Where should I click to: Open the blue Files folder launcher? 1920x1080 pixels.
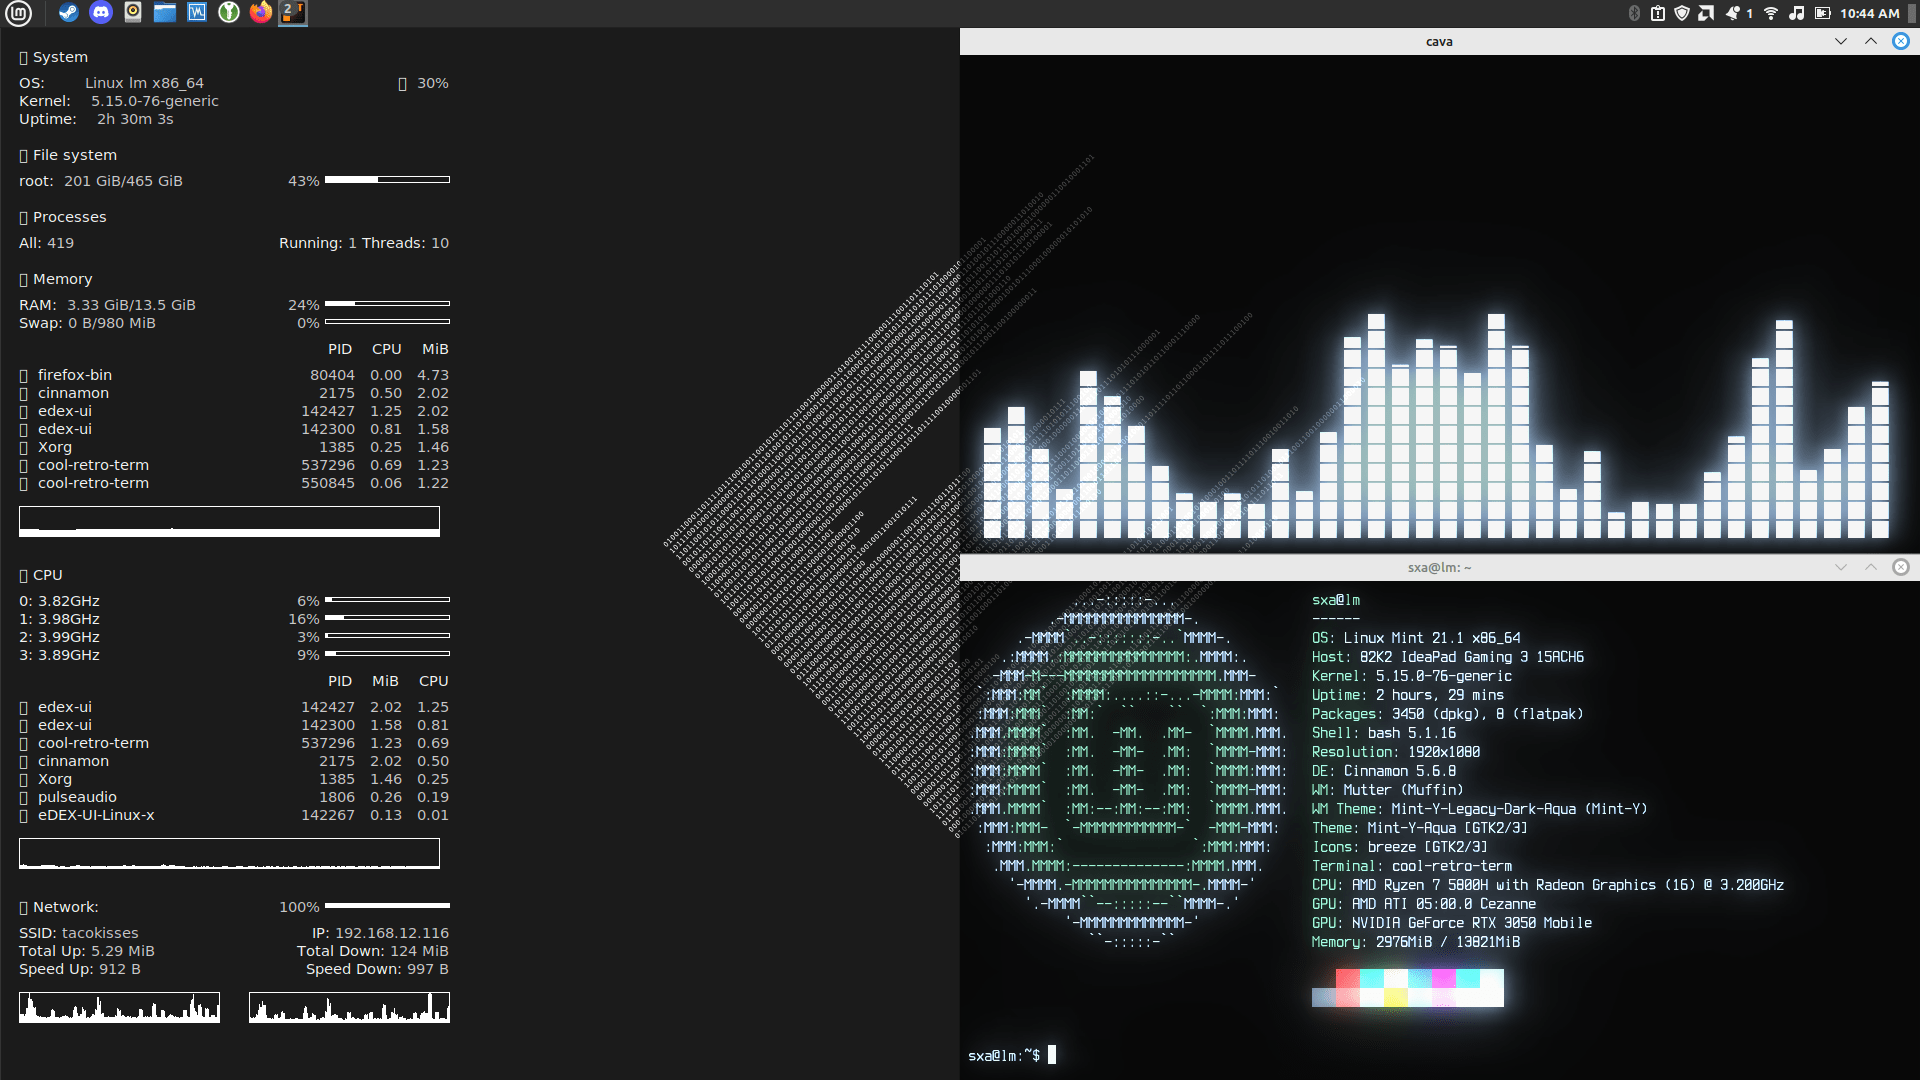click(x=165, y=13)
